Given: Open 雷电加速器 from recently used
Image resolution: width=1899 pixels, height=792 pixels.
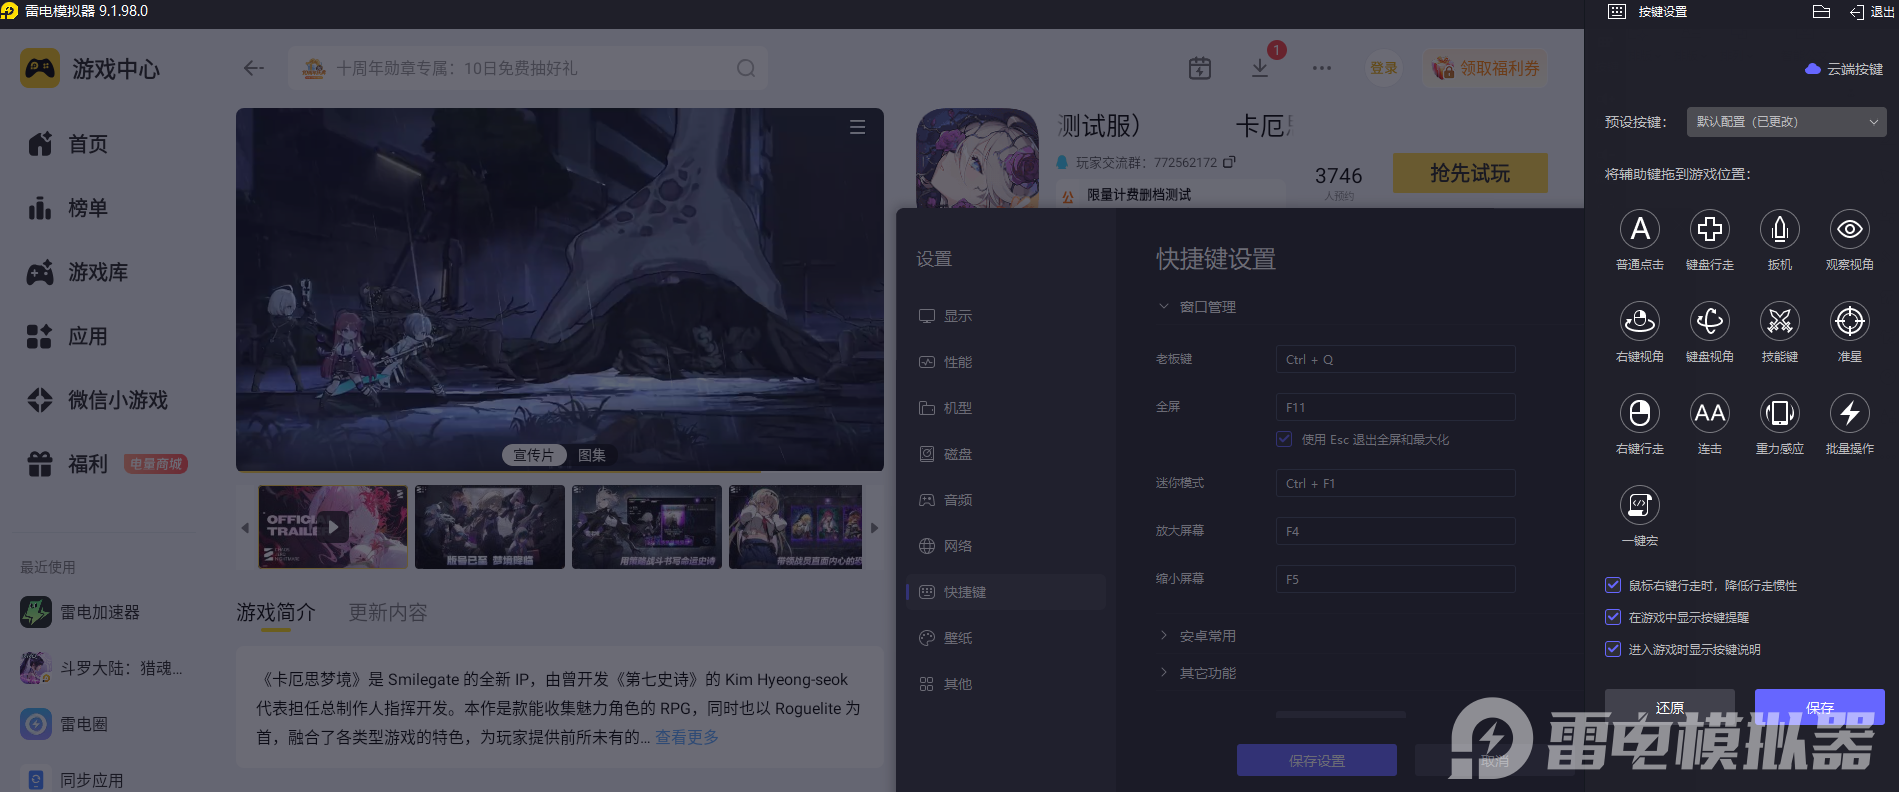Looking at the screenshot, I should (80, 612).
